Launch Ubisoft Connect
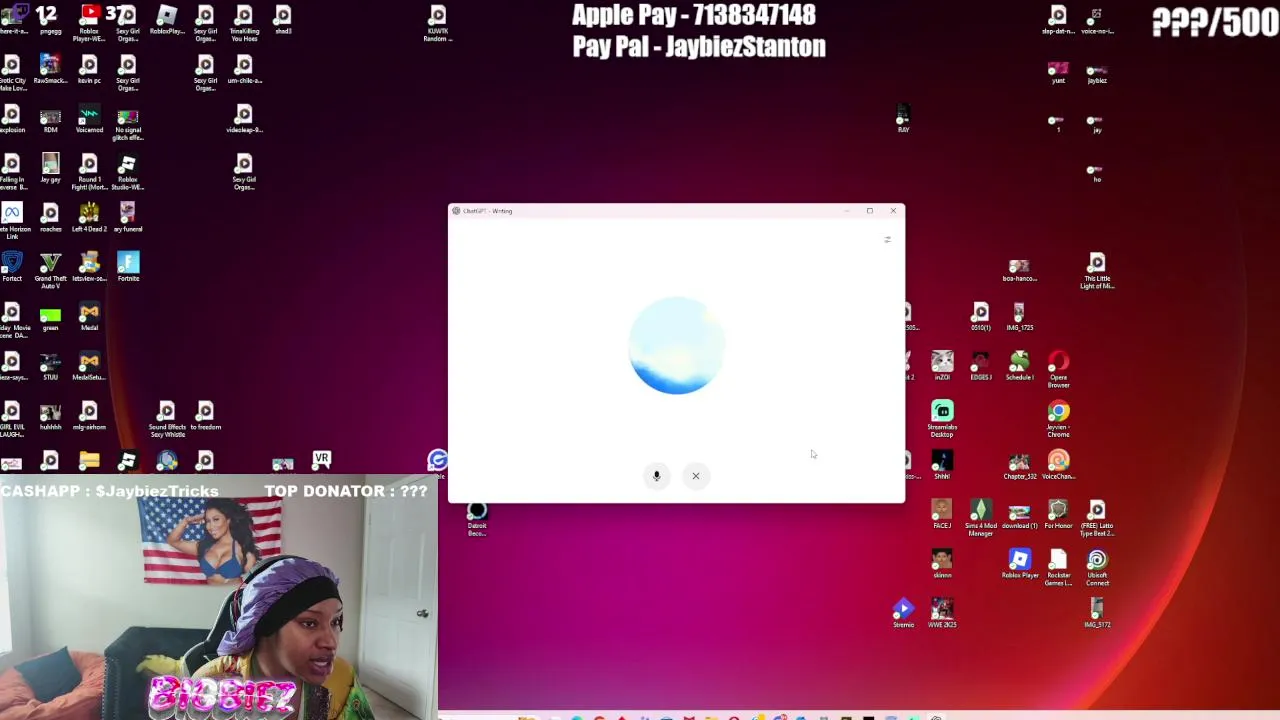Image resolution: width=1280 pixels, height=720 pixels. pos(1097,567)
